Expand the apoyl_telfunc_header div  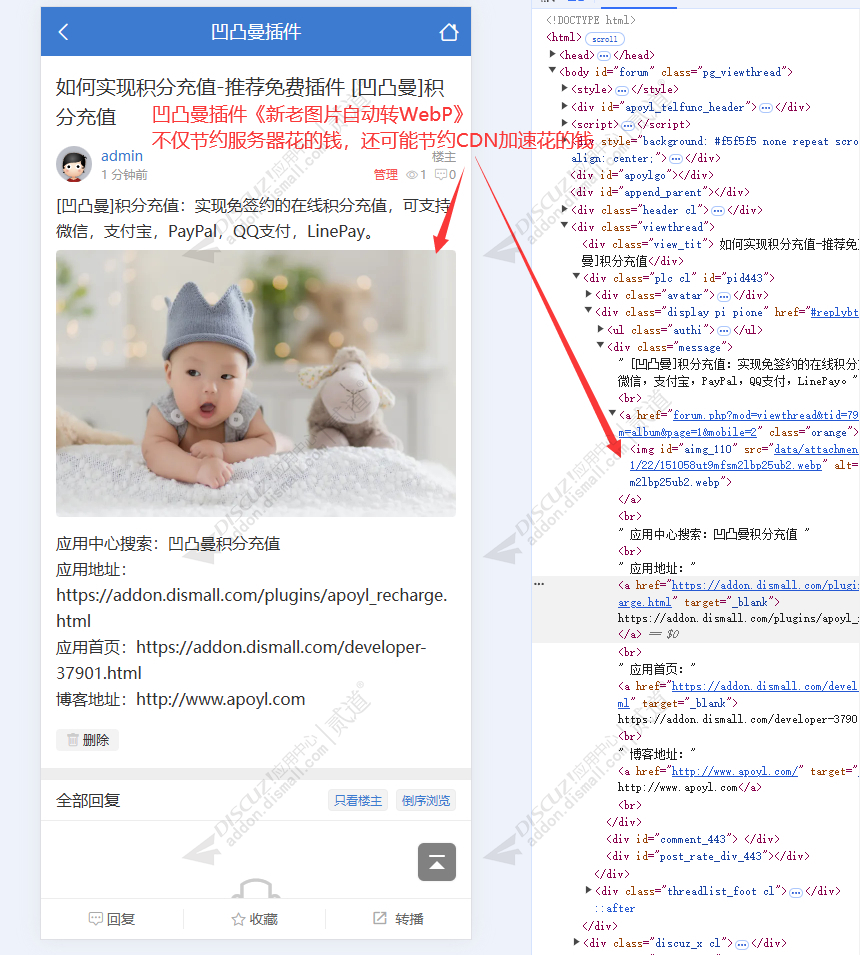coord(565,107)
